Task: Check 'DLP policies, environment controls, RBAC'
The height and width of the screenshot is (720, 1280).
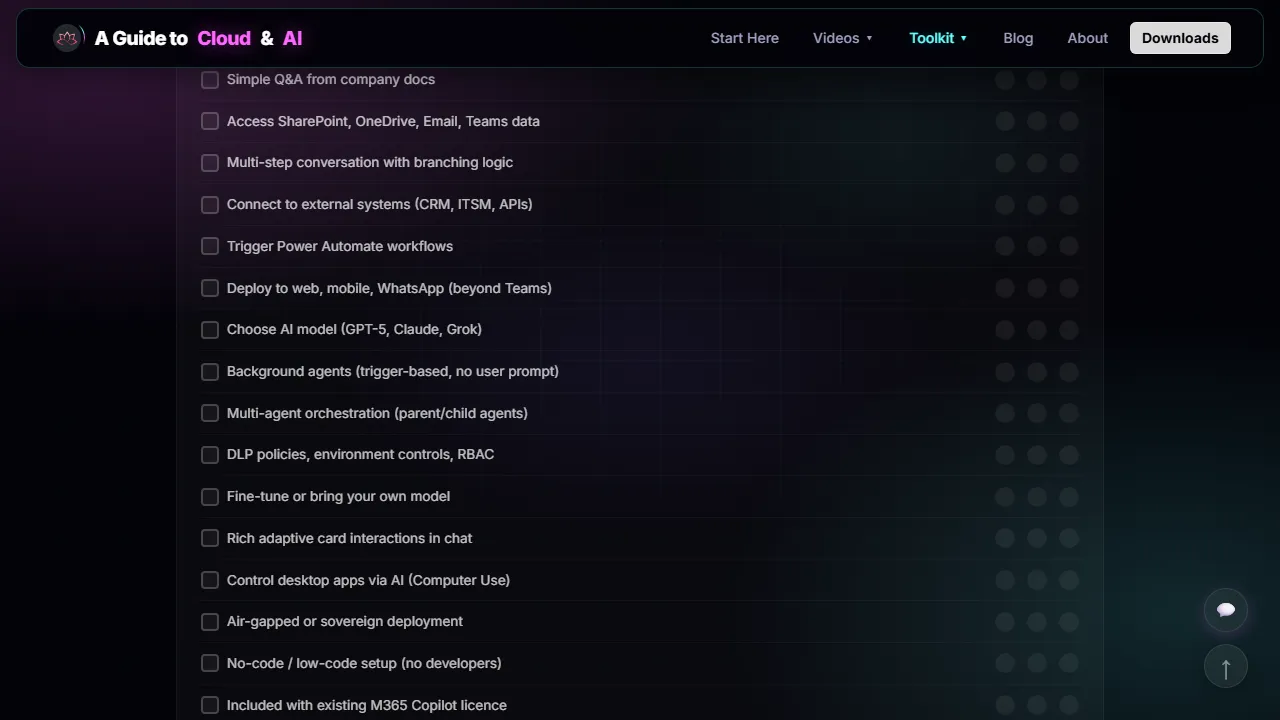Action: tap(210, 455)
